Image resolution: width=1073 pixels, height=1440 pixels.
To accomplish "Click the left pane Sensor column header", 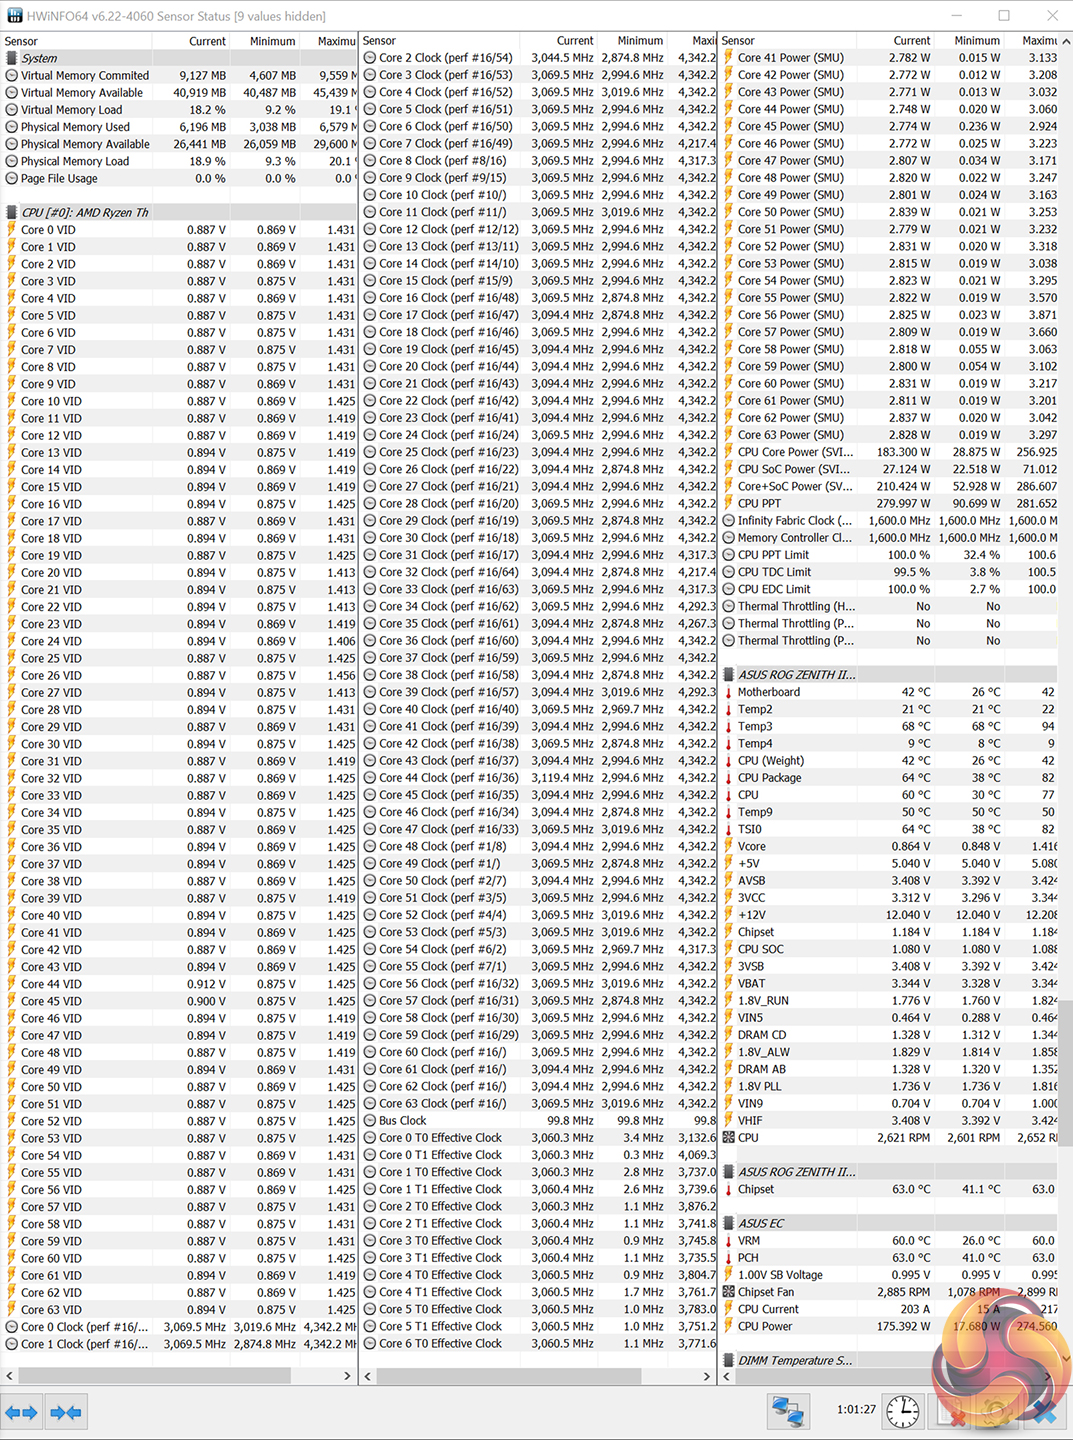I will tap(76, 41).
